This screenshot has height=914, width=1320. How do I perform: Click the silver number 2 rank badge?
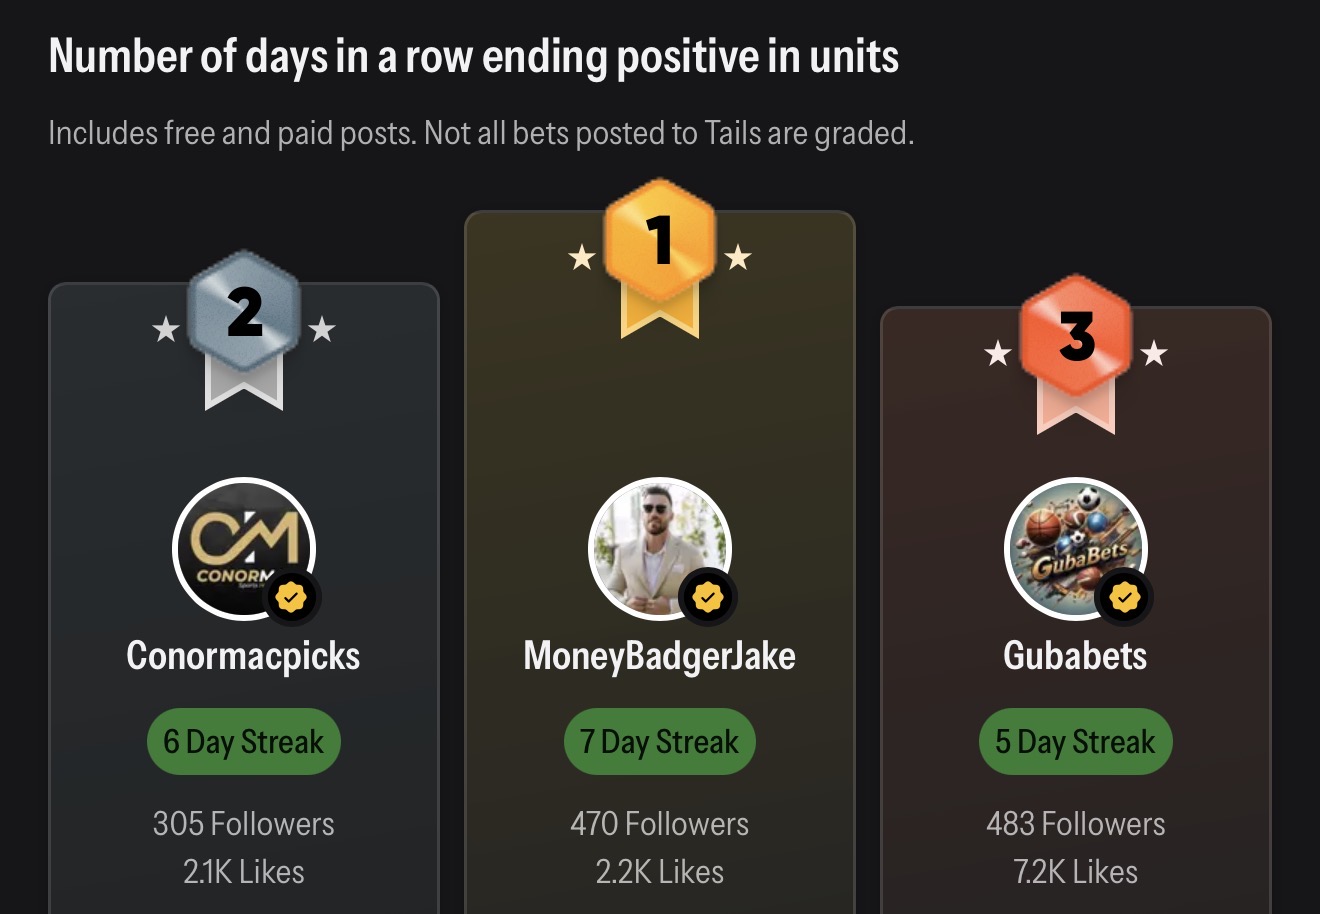244,328
